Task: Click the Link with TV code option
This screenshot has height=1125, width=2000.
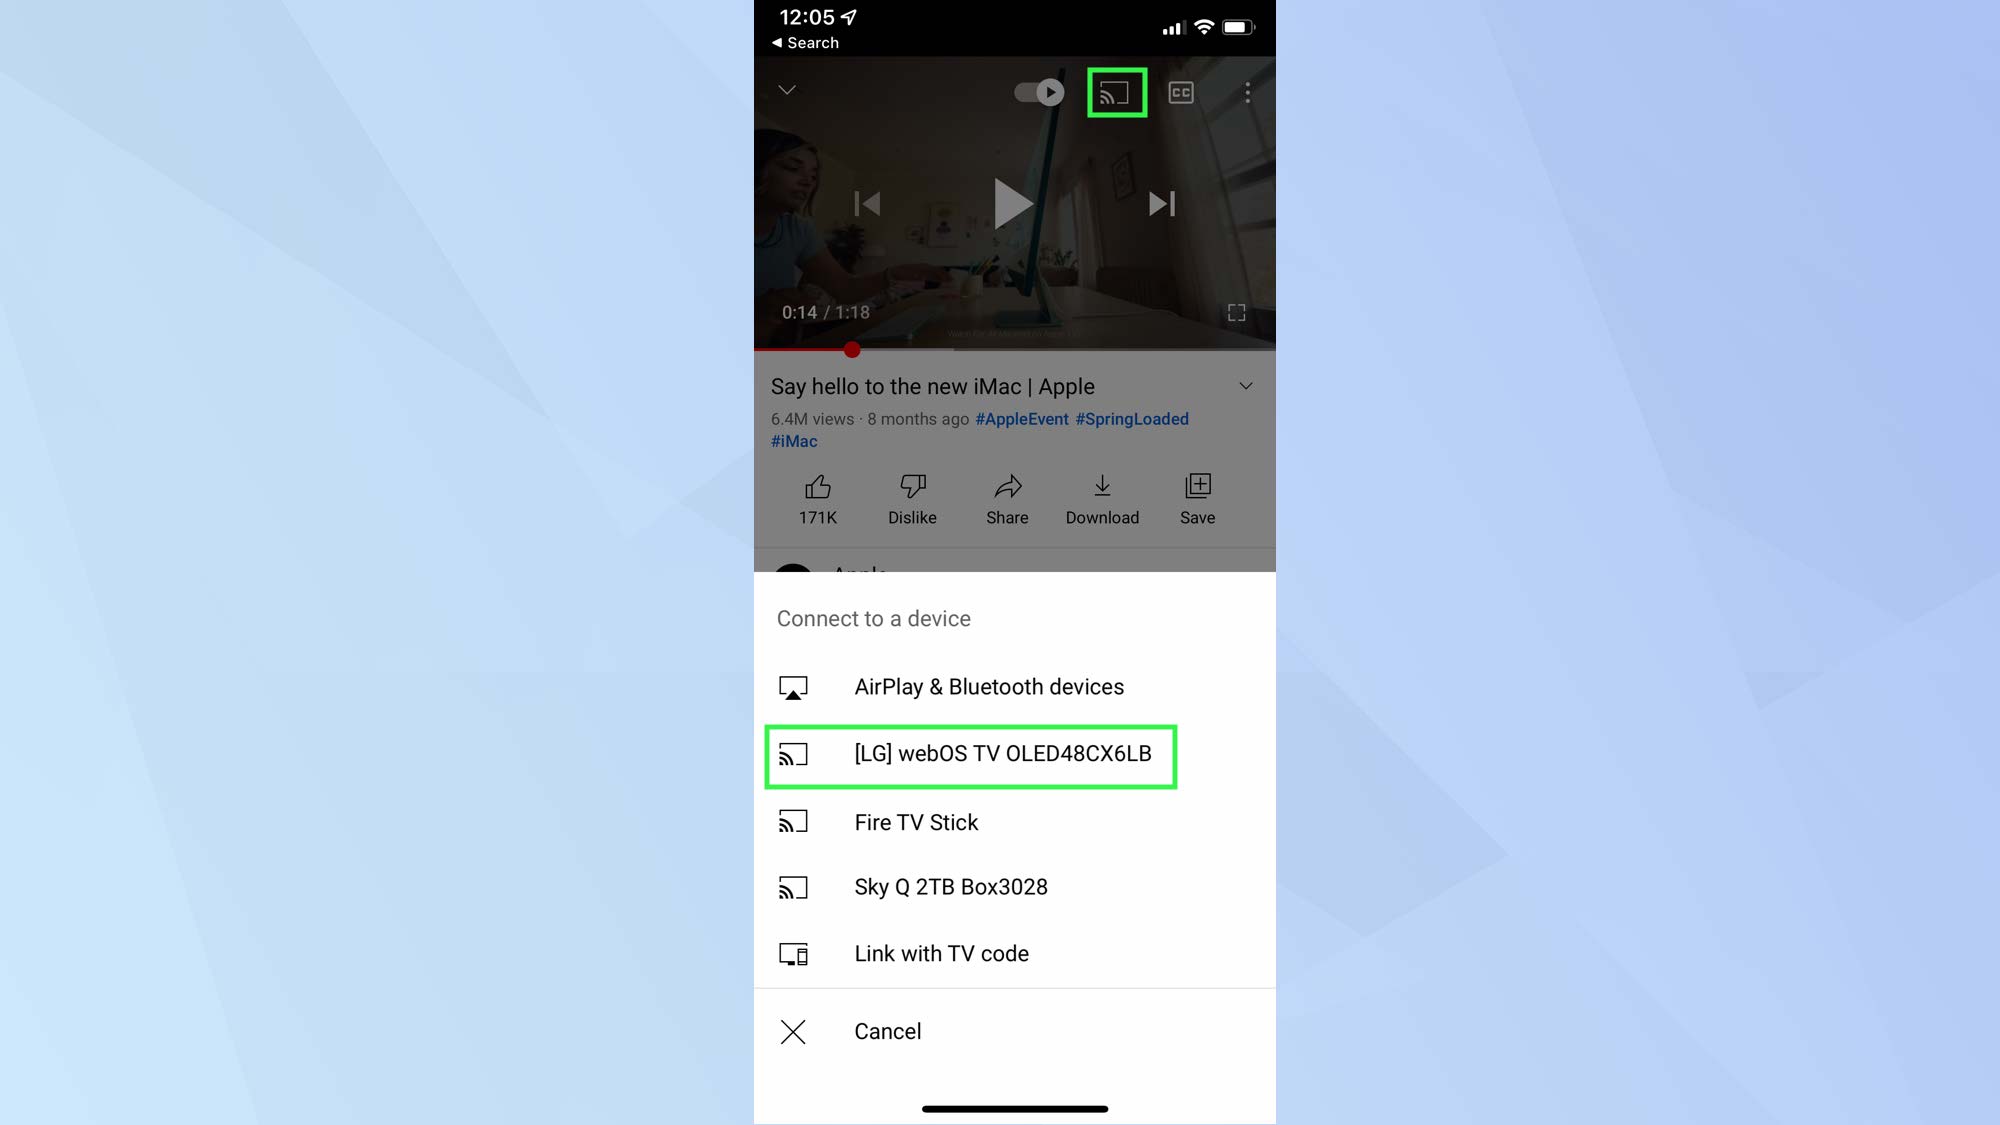Action: coord(941,952)
